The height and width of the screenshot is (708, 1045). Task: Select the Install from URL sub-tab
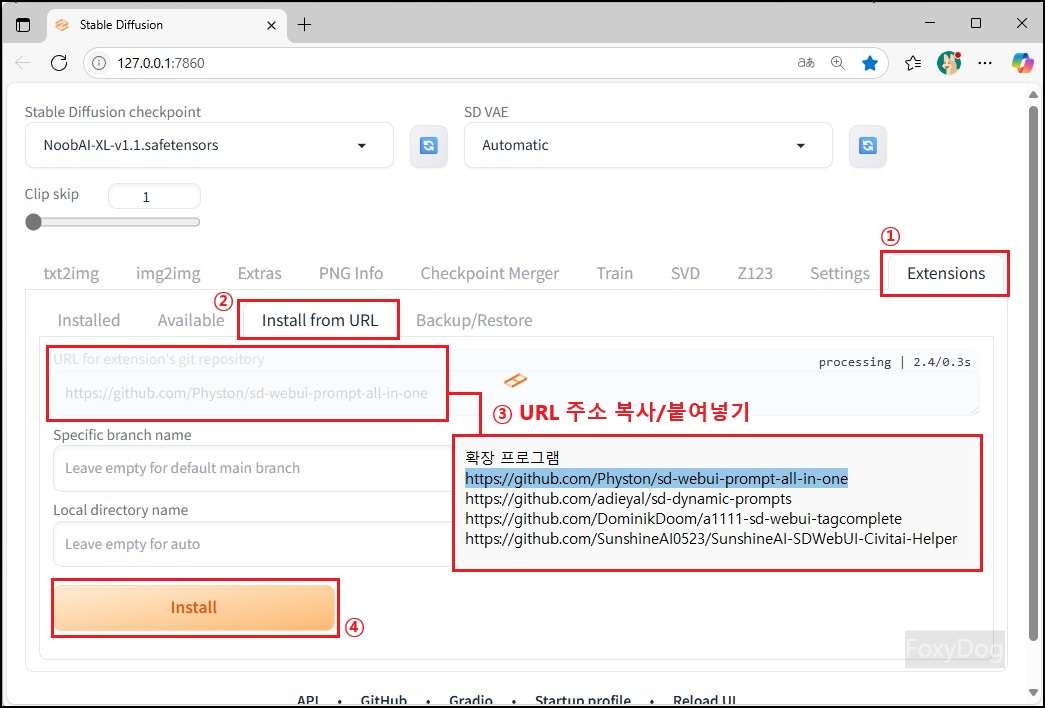click(x=320, y=320)
